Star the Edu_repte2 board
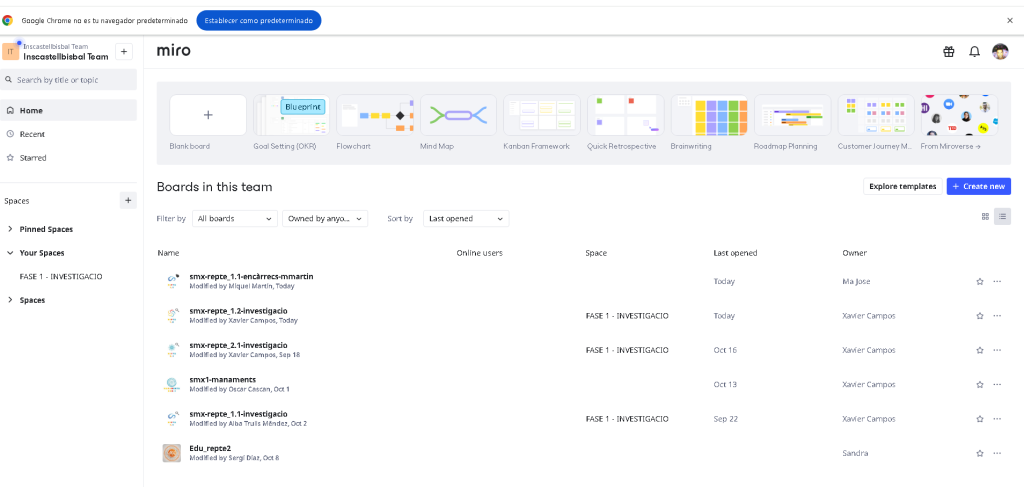The width and height of the screenshot is (1024, 487). [x=980, y=454]
